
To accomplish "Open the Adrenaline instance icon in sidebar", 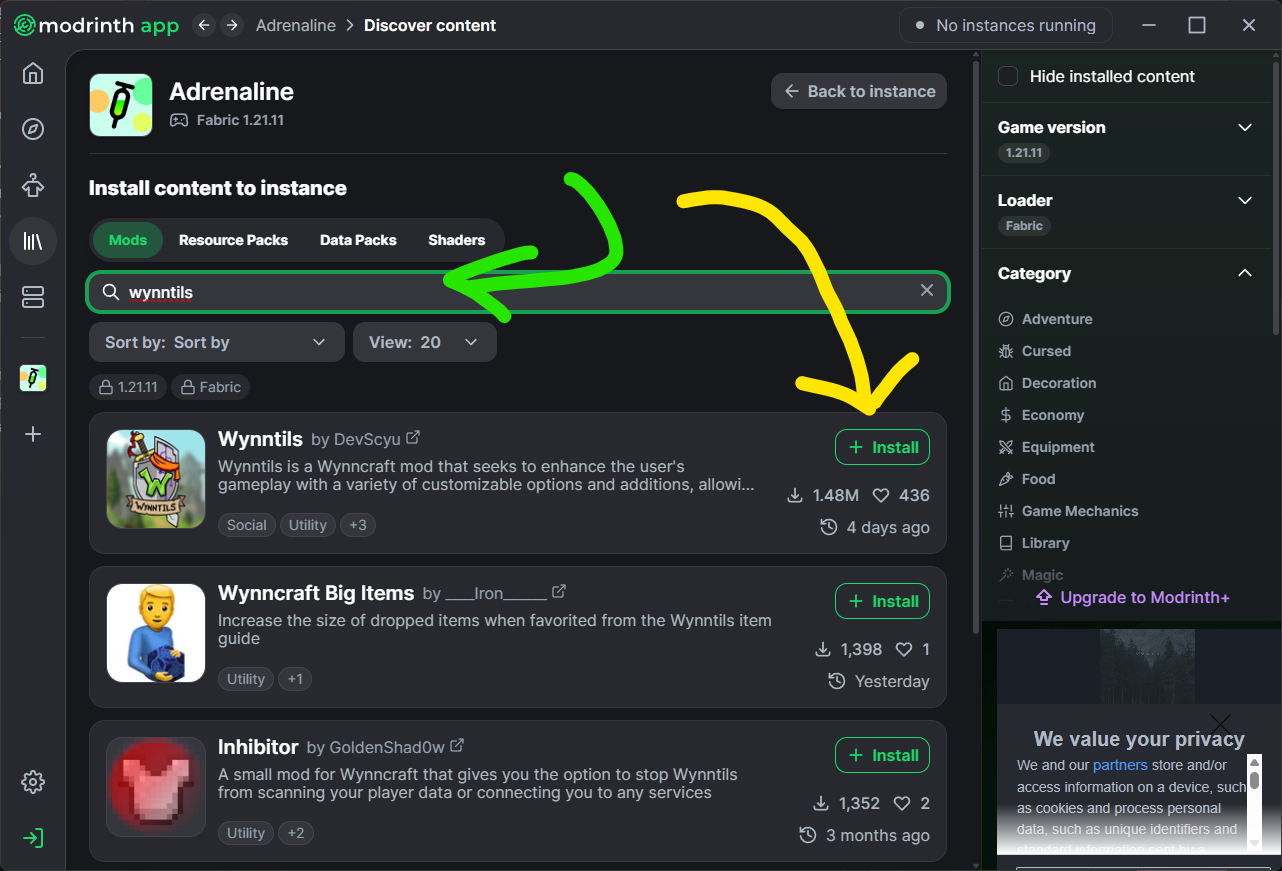I will click(33, 378).
